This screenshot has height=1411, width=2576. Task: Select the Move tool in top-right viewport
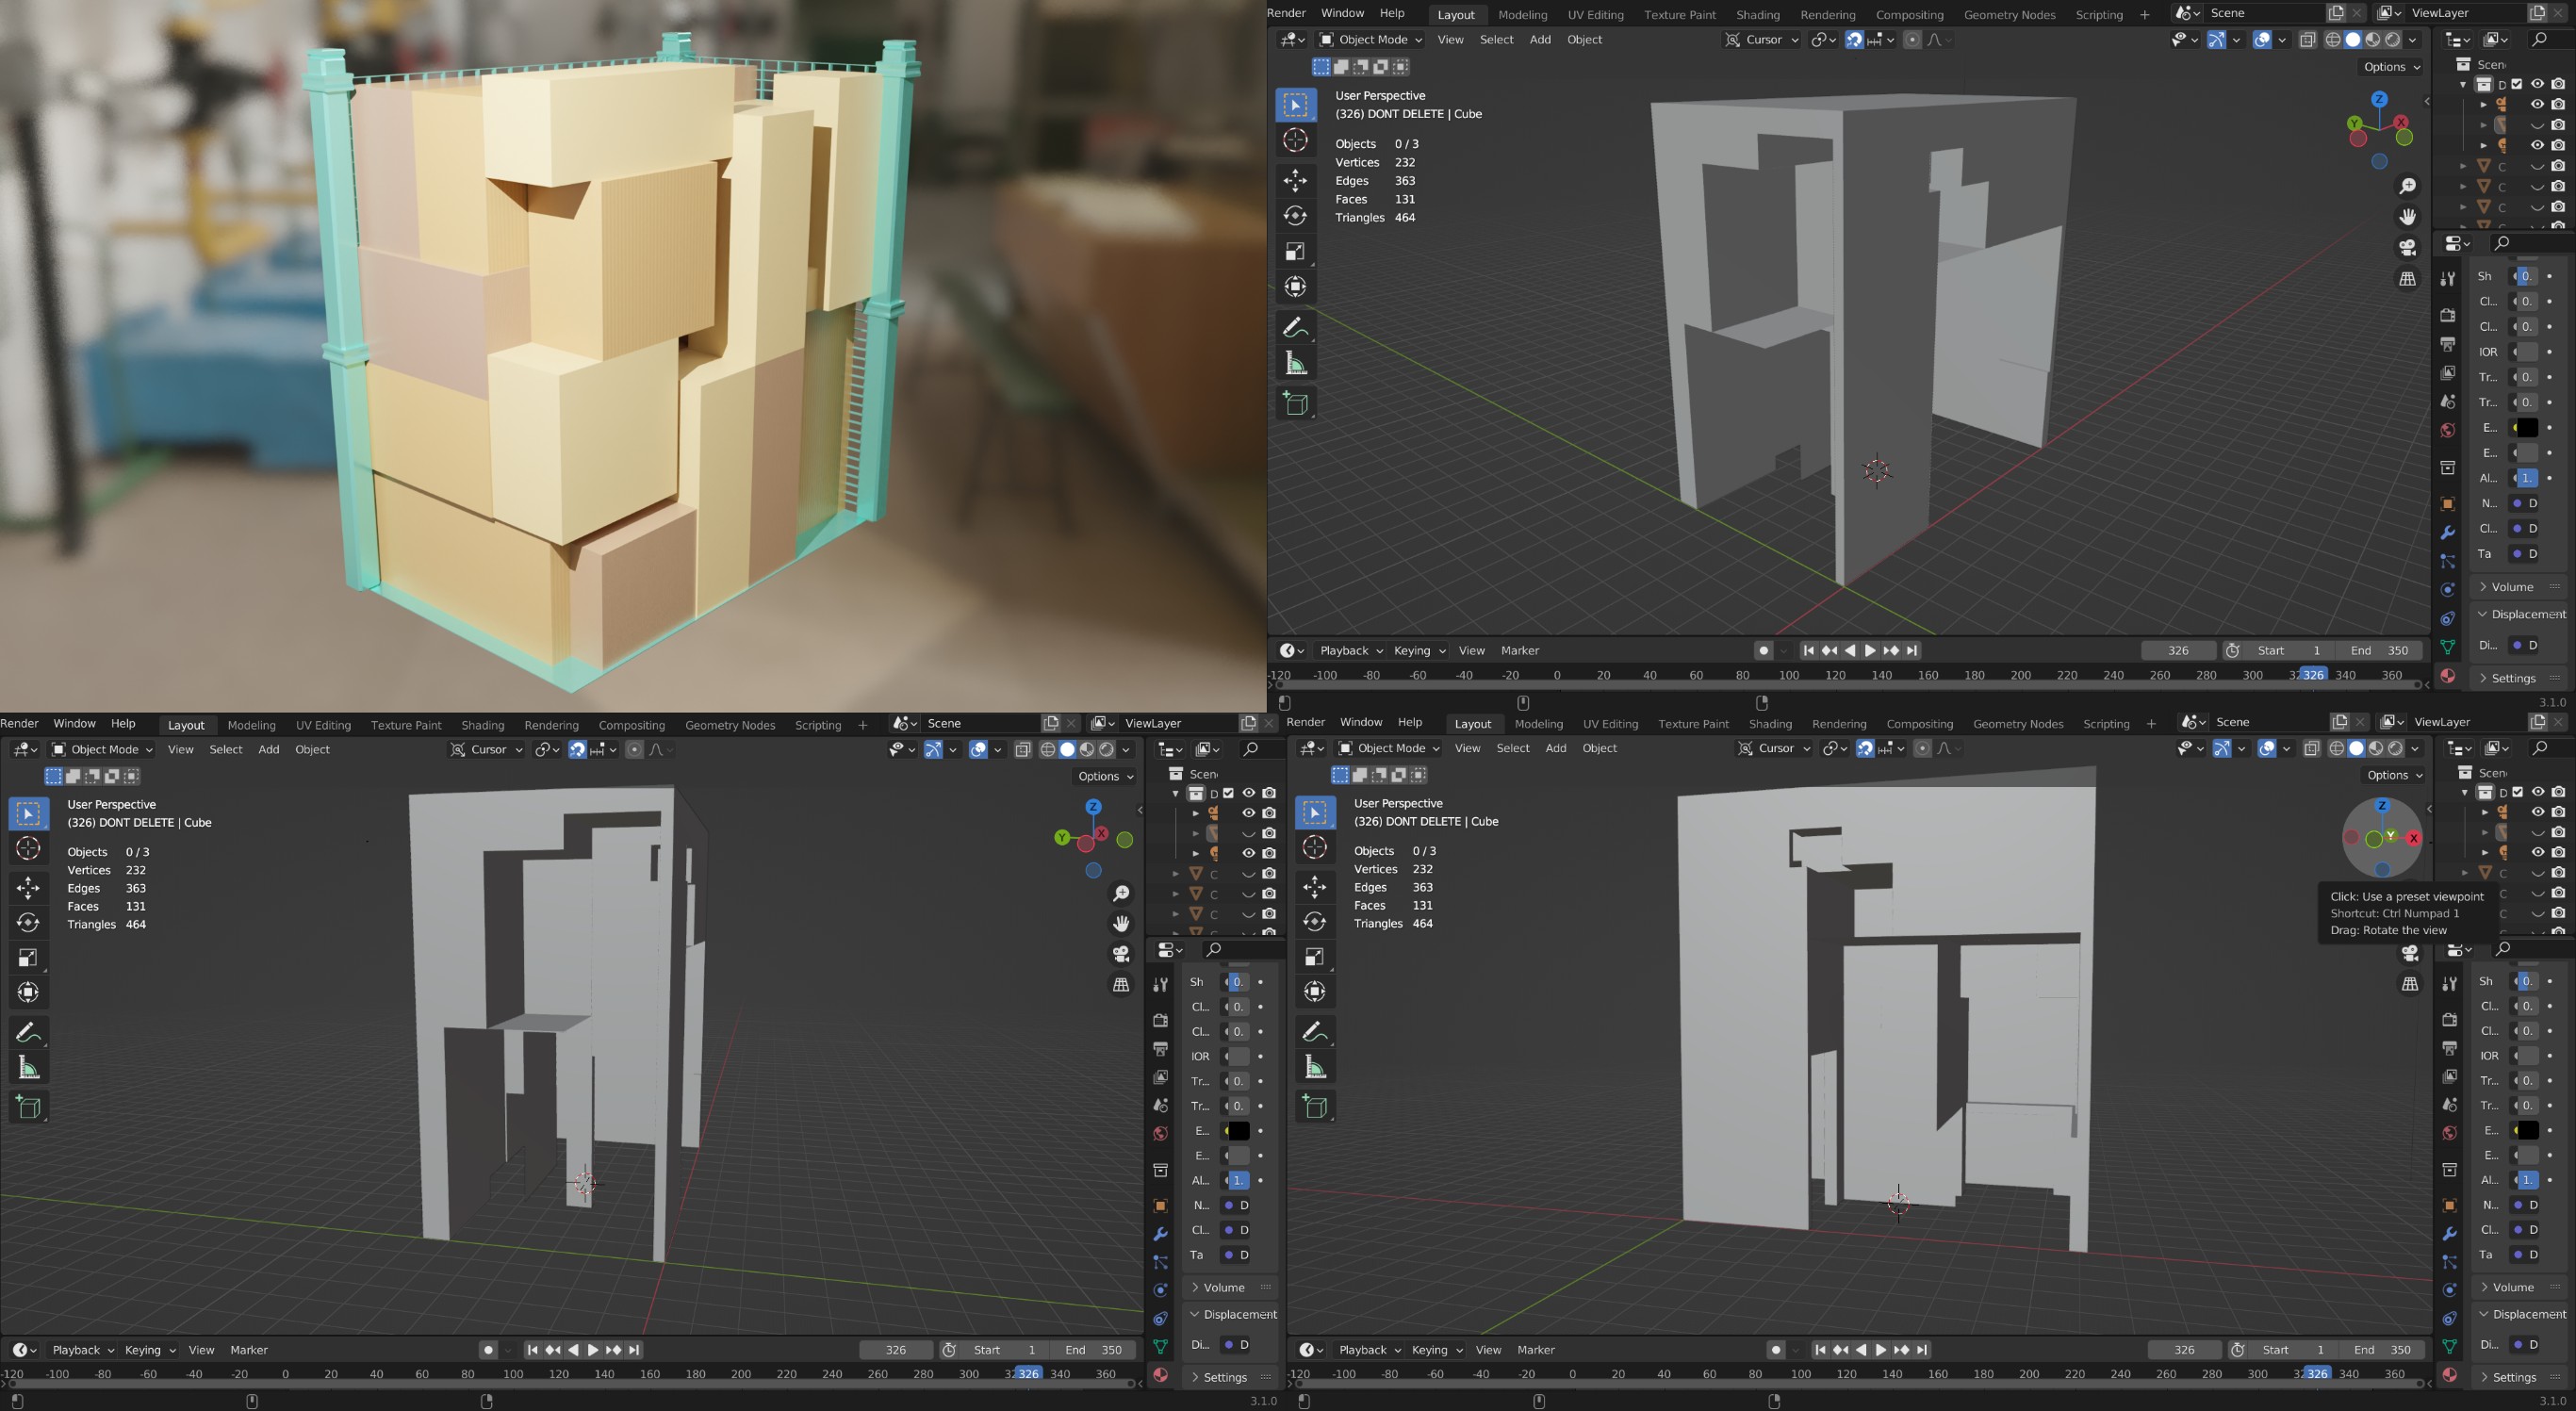click(1295, 180)
